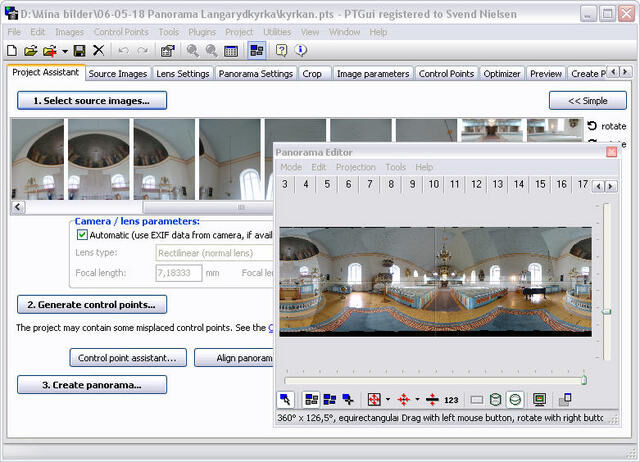This screenshot has width=640, height=462.
Task: Toggle Automatic EXIF data checkbox
Action: (83, 234)
